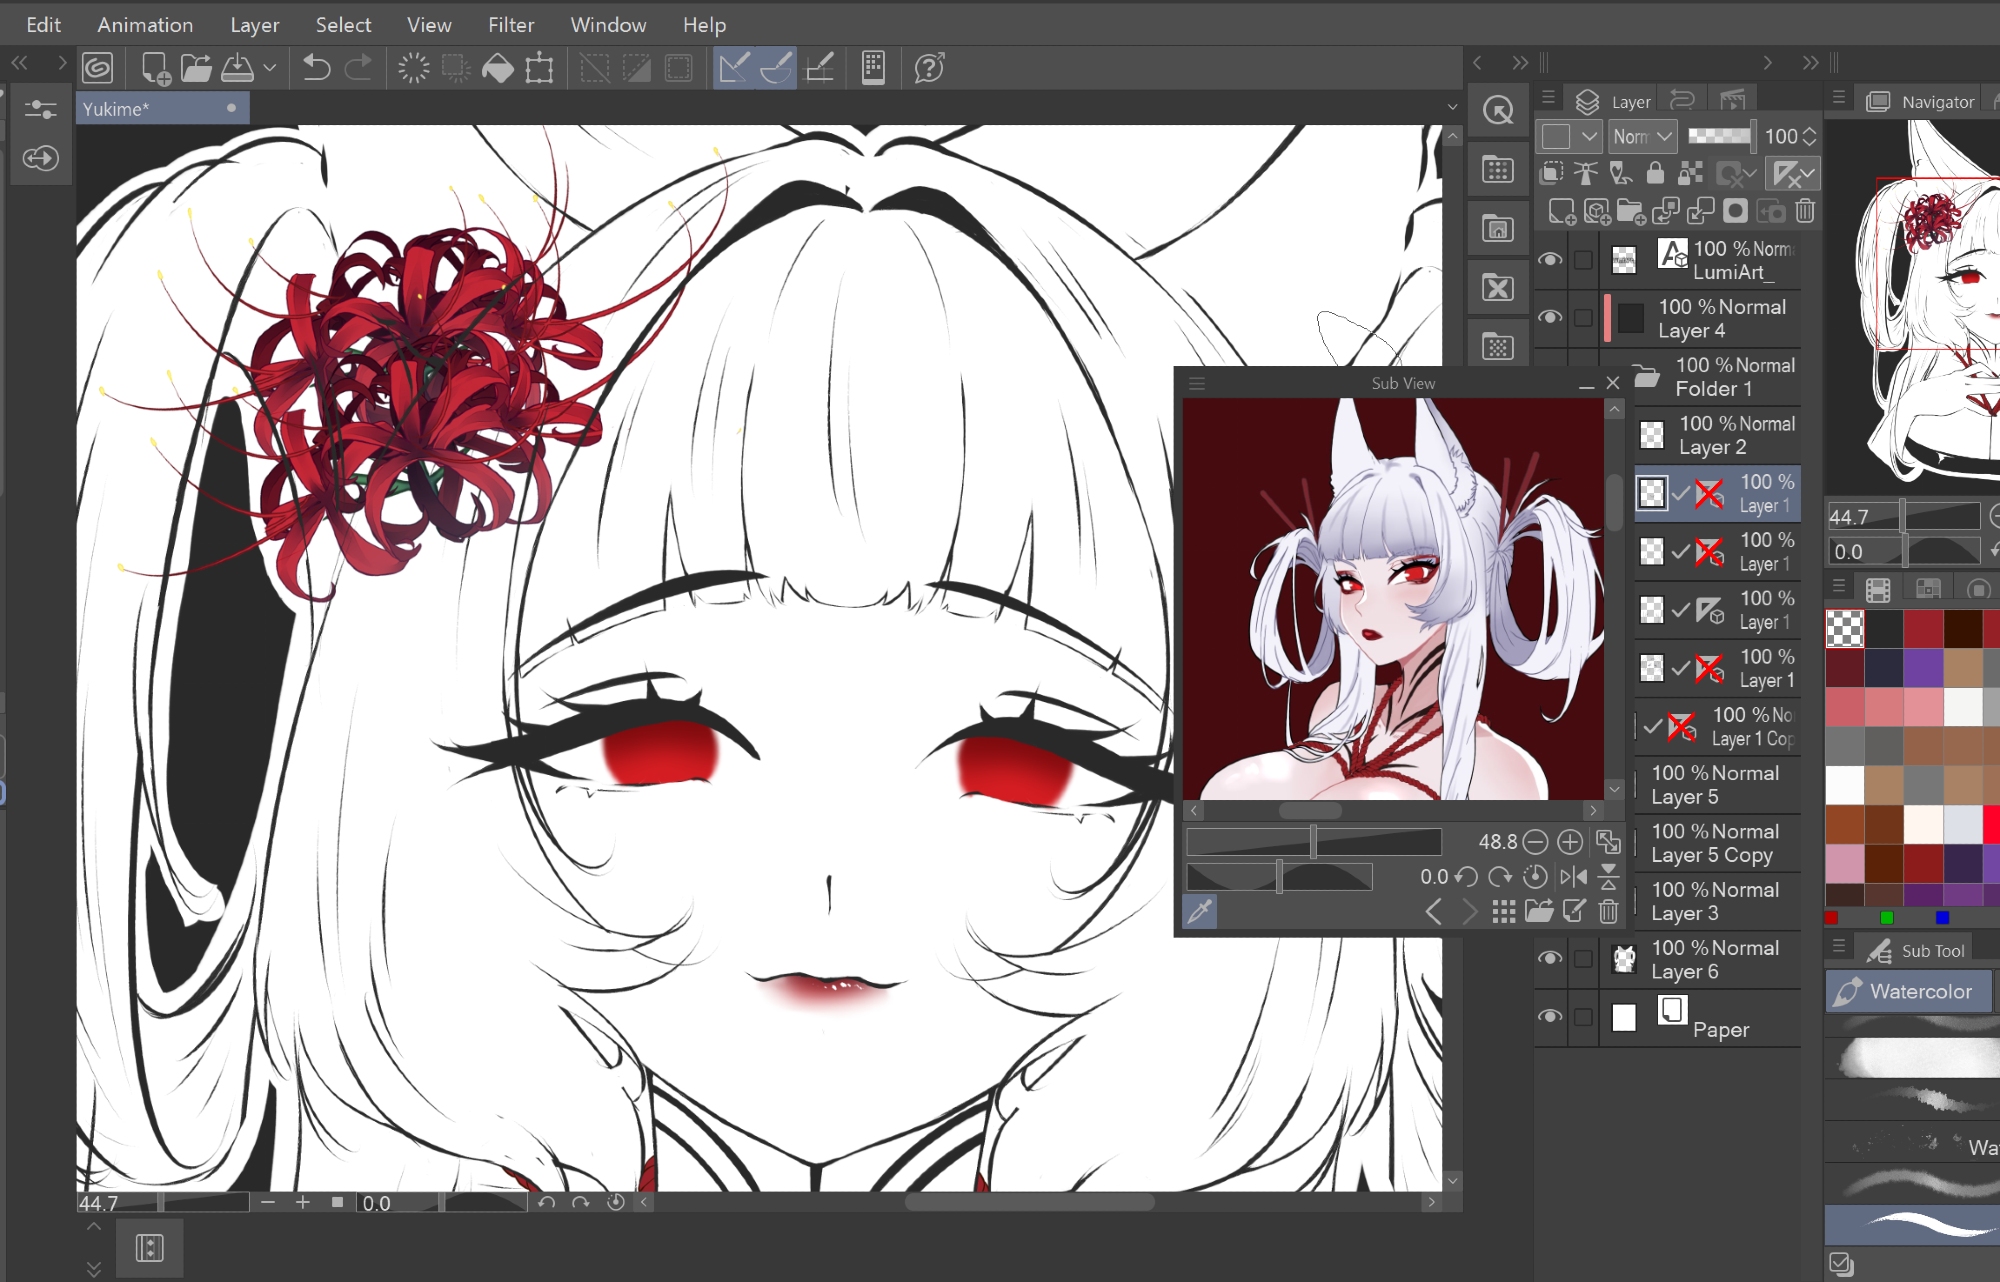Hide the Layer 4 visibility eye
Viewport: 2000px width, 1282px height.
pyautogui.click(x=1550, y=318)
